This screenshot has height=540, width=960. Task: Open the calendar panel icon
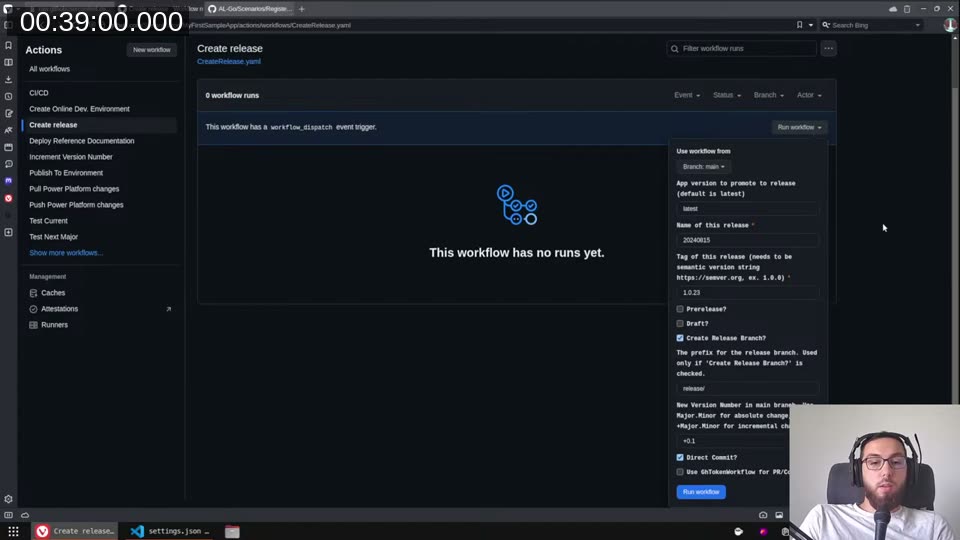tap(9, 148)
